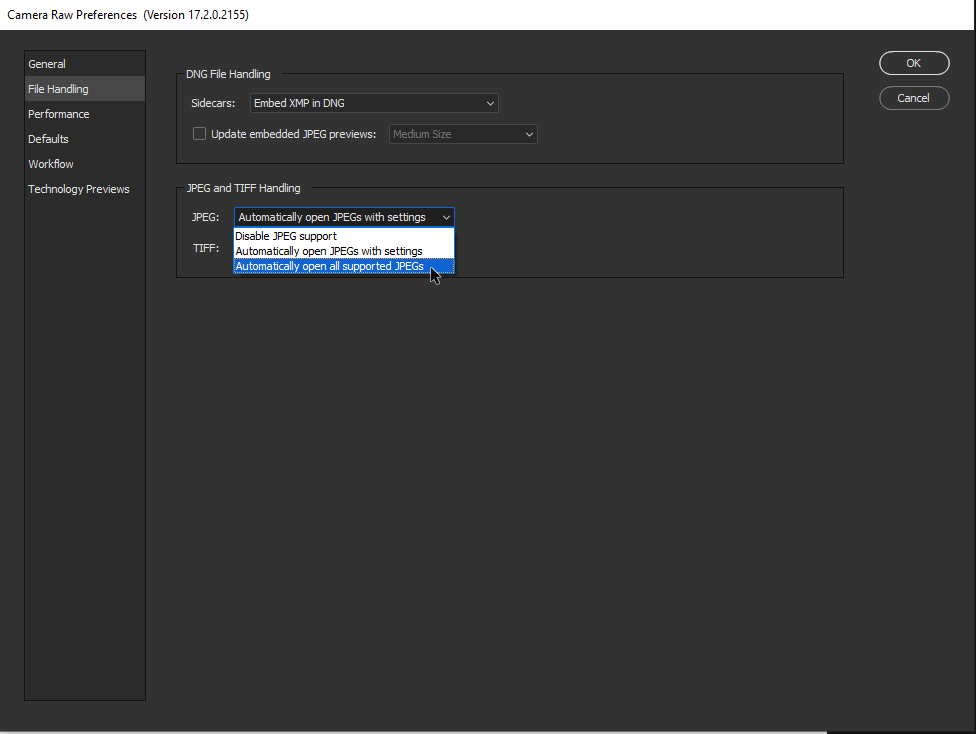Click the Sidecars: label
Image resolution: width=976 pixels, height=734 pixels.
[213, 103]
